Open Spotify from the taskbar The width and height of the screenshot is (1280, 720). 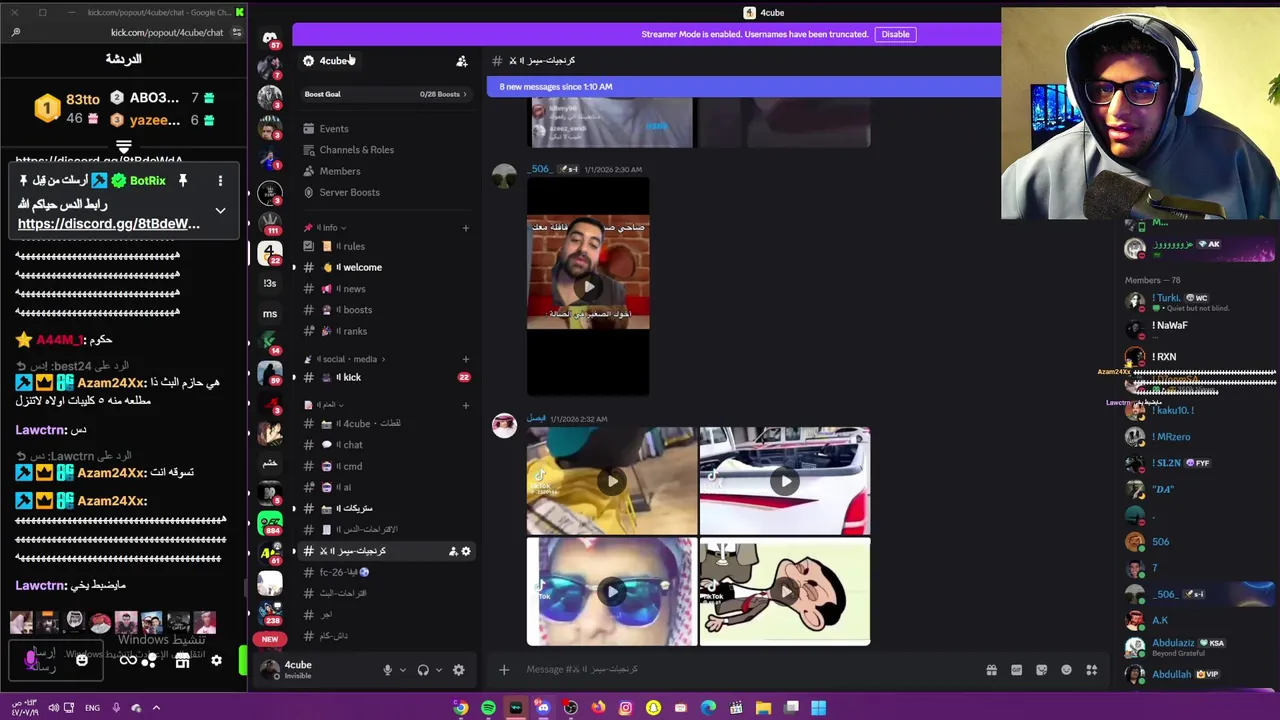488,708
